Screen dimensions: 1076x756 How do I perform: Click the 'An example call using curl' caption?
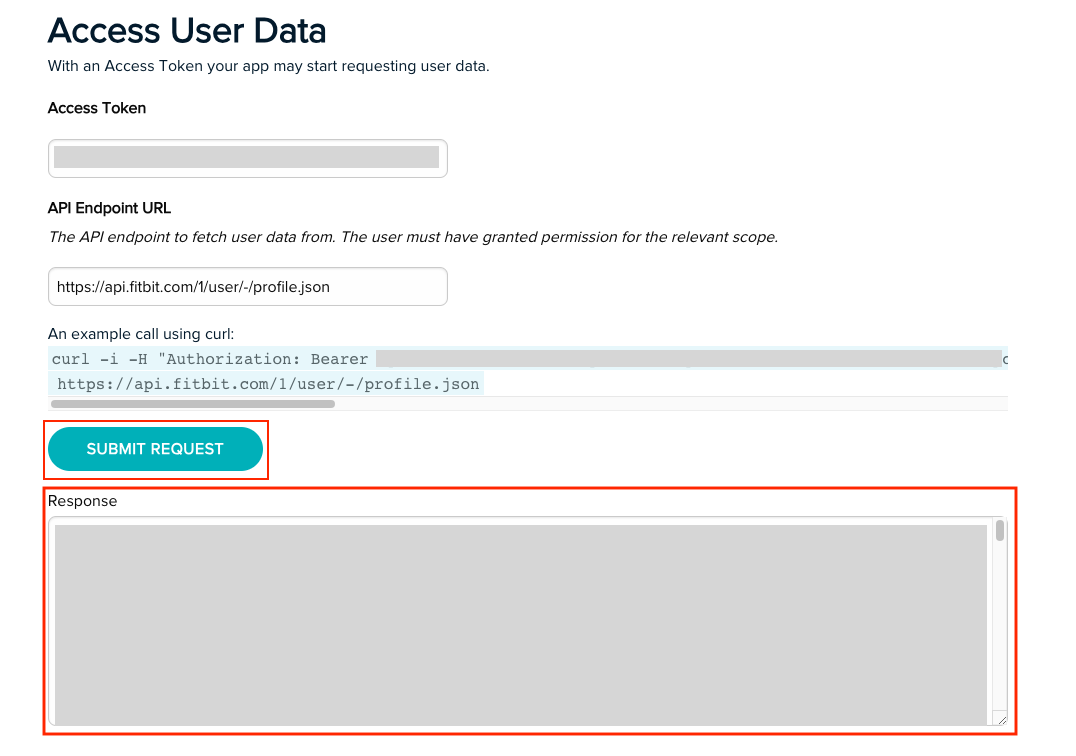click(x=140, y=333)
